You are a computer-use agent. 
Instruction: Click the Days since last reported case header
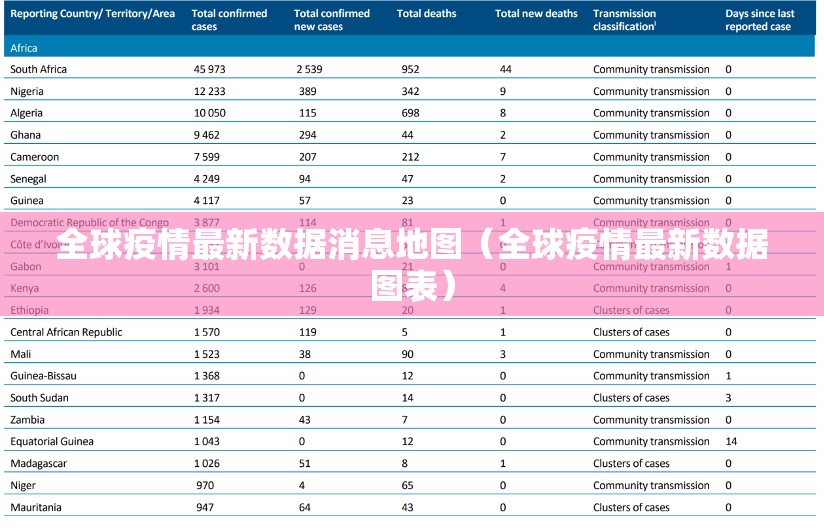click(760, 20)
